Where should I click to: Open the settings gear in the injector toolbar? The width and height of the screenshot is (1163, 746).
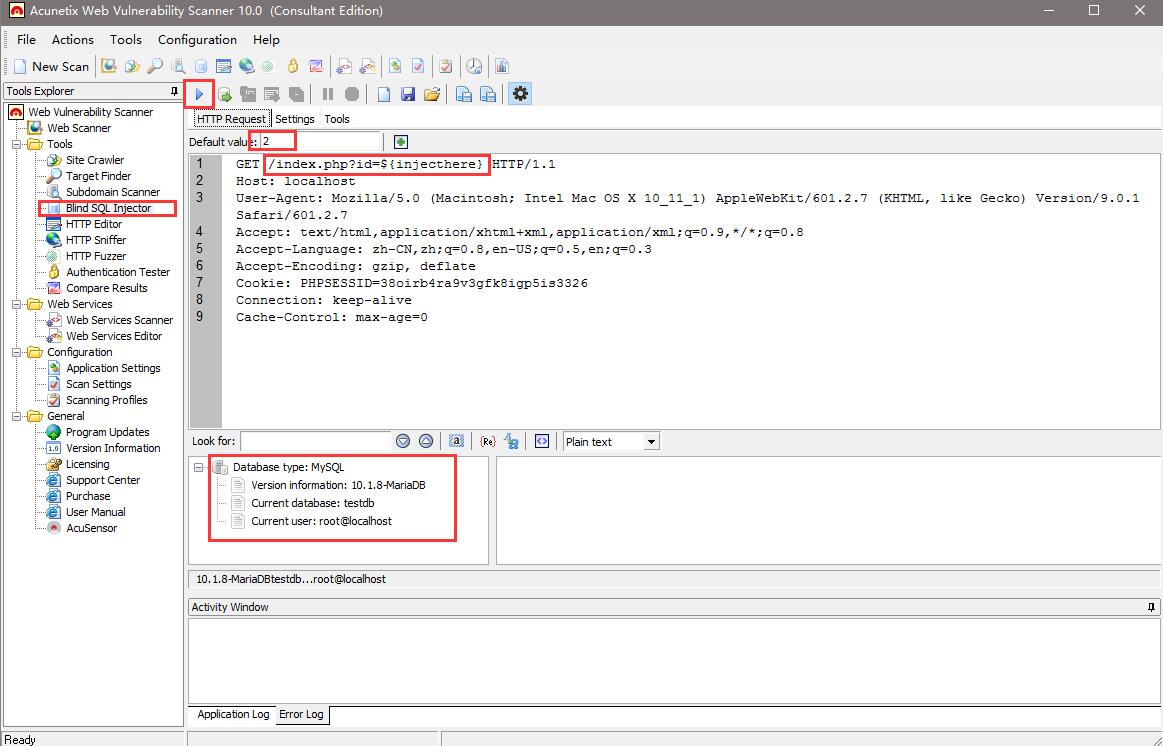(x=520, y=94)
